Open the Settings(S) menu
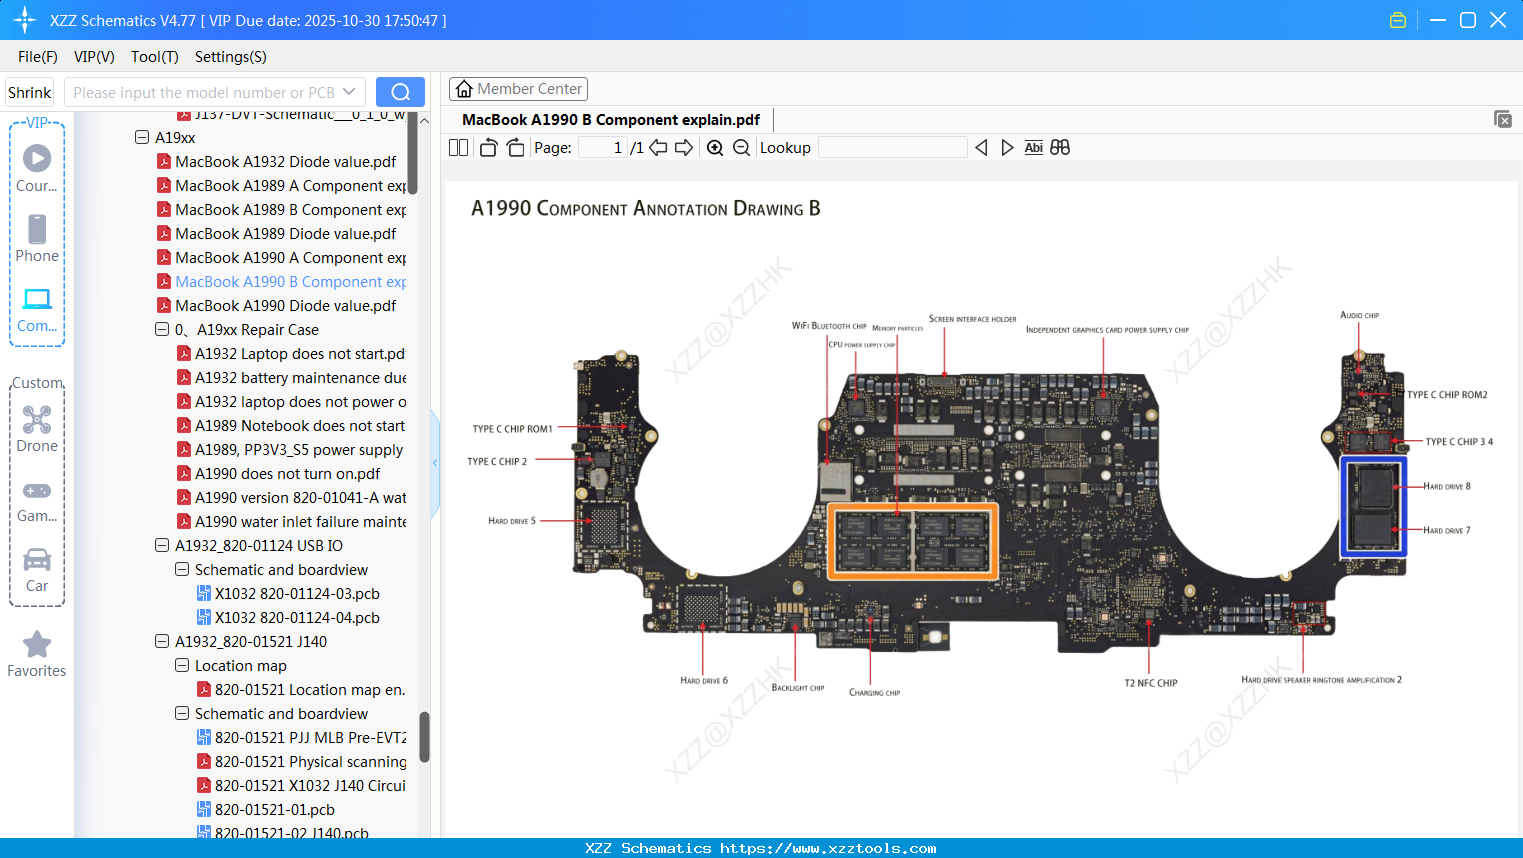 click(231, 57)
